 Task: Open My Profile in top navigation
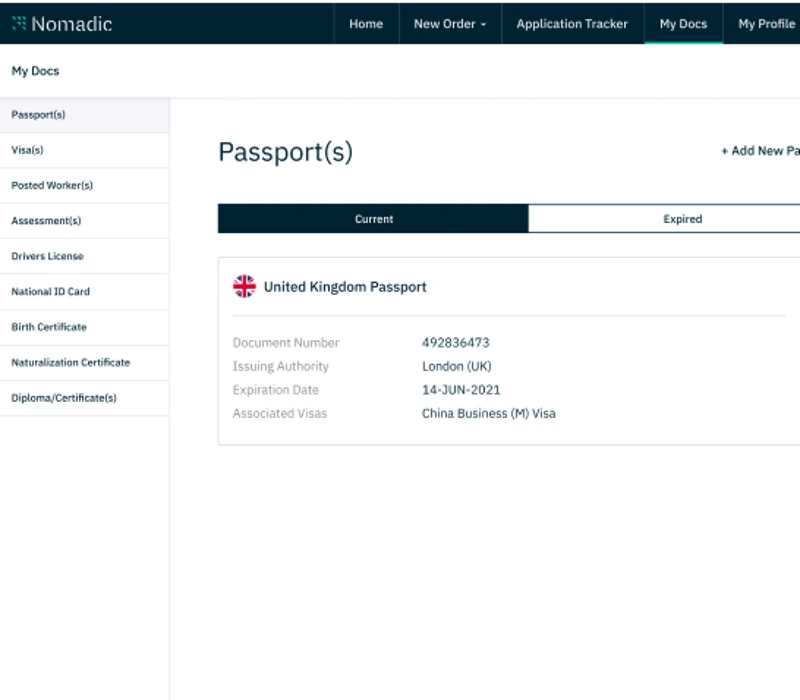coord(766,24)
